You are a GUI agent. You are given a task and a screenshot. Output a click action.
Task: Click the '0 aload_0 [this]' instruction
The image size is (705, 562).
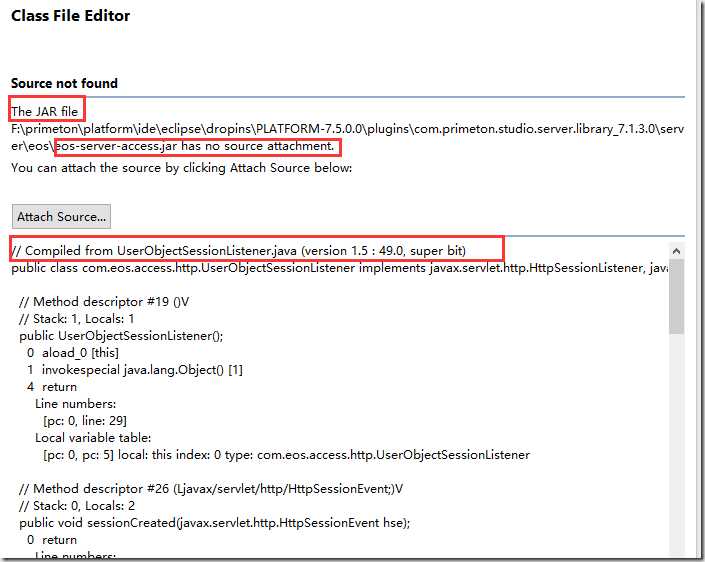73,353
